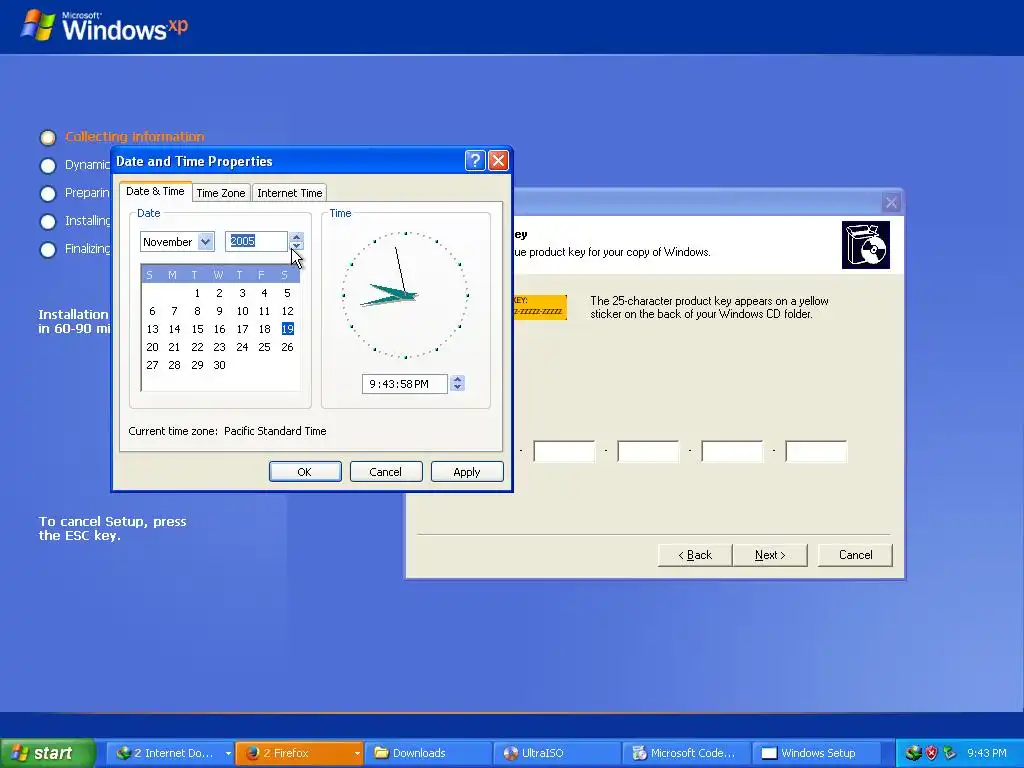Screen dimensions: 1024x768
Task: Open Microsoft Code... taskbar item
Action: (687, 753)
